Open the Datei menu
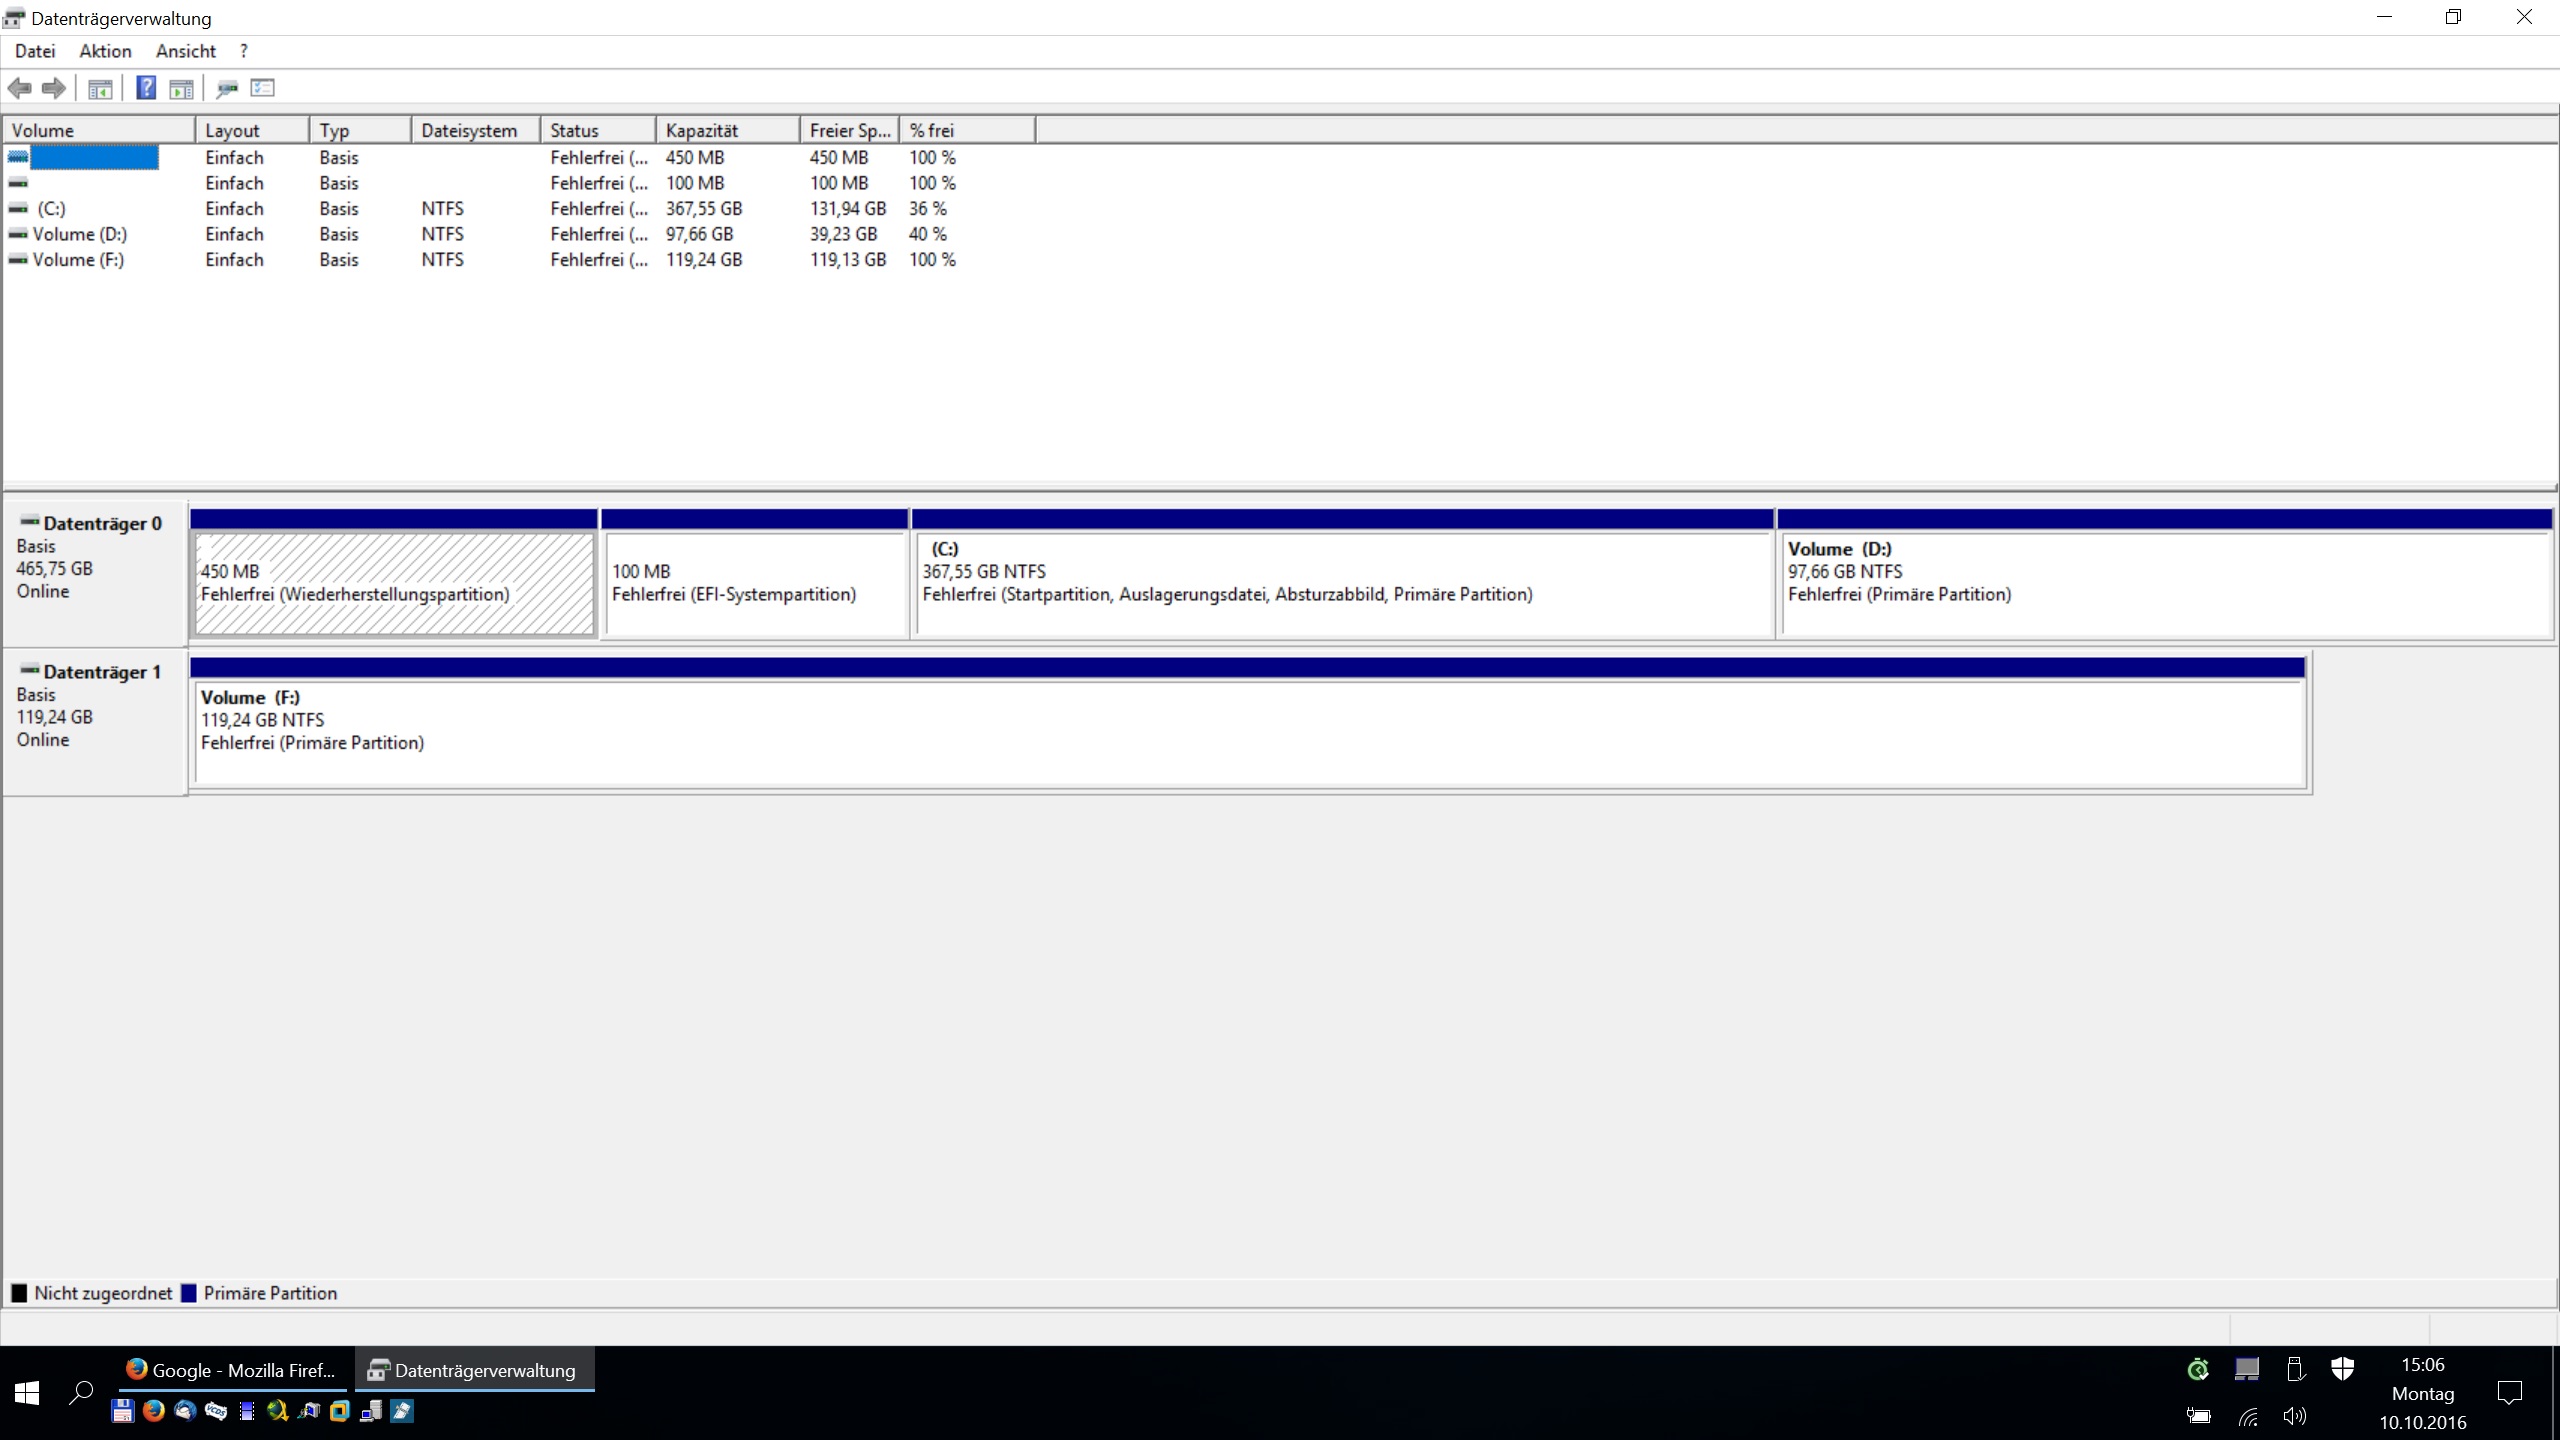The image size is (2560, 1440). point(35,51)
